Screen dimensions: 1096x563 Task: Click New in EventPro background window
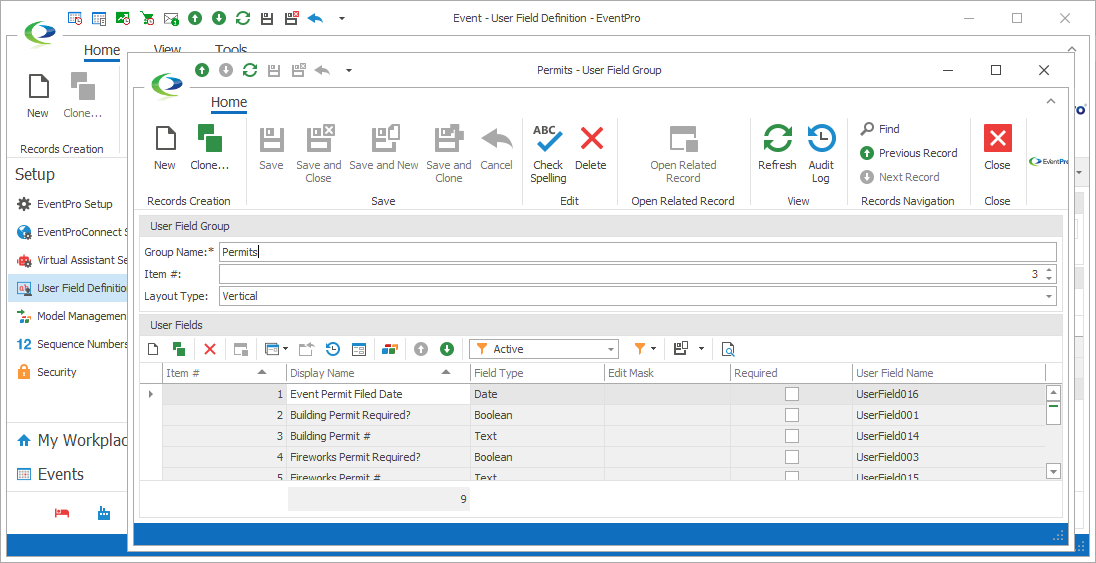pyautogui.click(x=38, y=95)
